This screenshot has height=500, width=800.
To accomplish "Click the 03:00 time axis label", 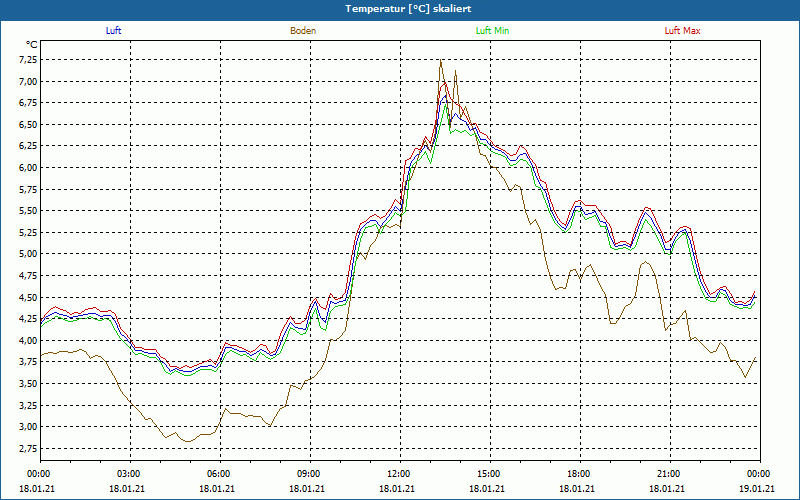I will [x=131, y=474].
